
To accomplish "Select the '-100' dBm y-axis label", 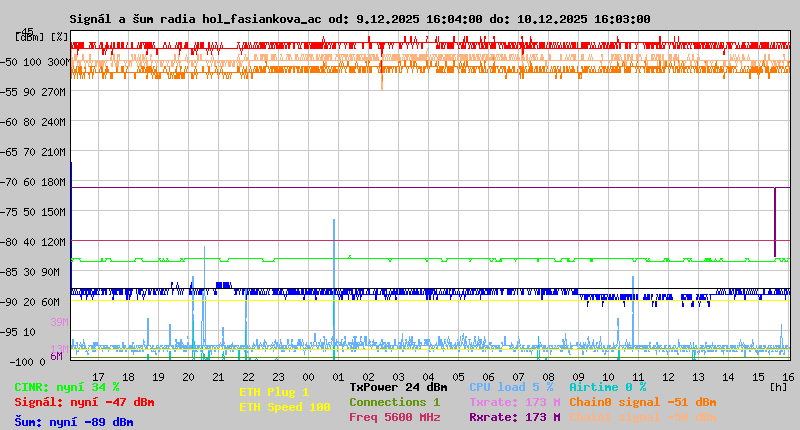I will point(20,362).
